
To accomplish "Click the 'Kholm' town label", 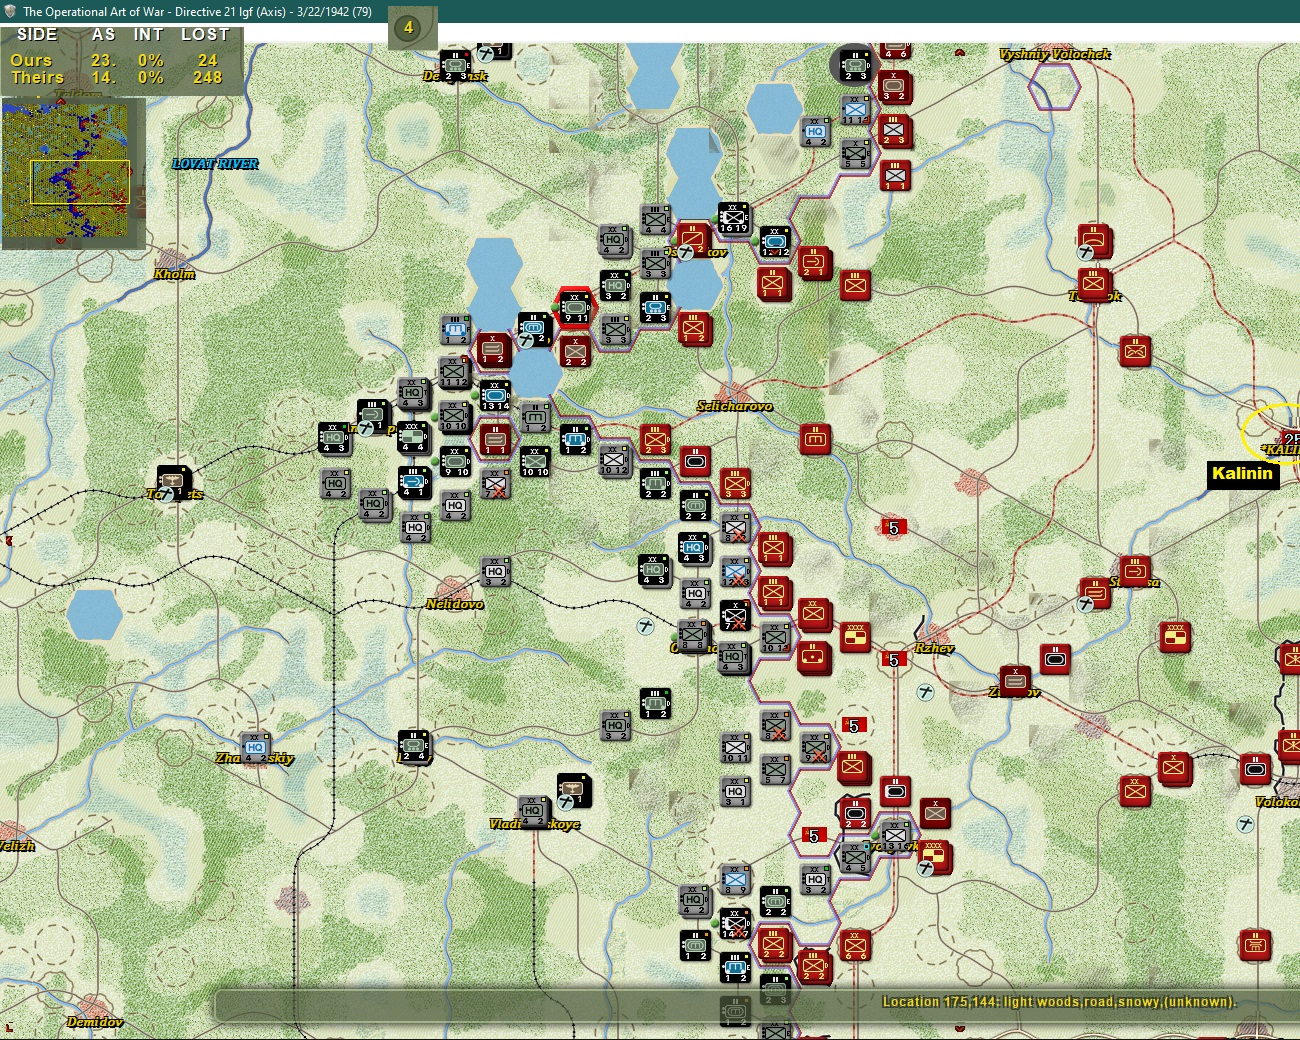I will point(174,274).
